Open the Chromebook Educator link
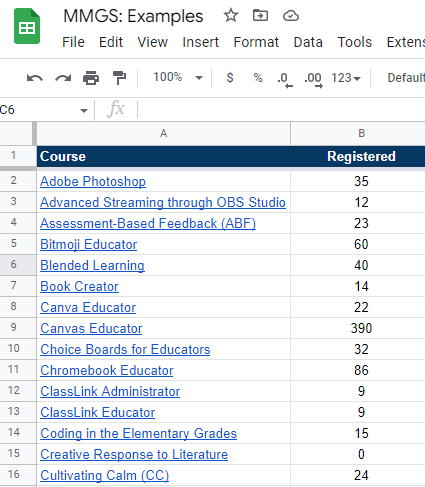Image resolution: width=425 pixels, height=487 pixels. tap(107, 371)
